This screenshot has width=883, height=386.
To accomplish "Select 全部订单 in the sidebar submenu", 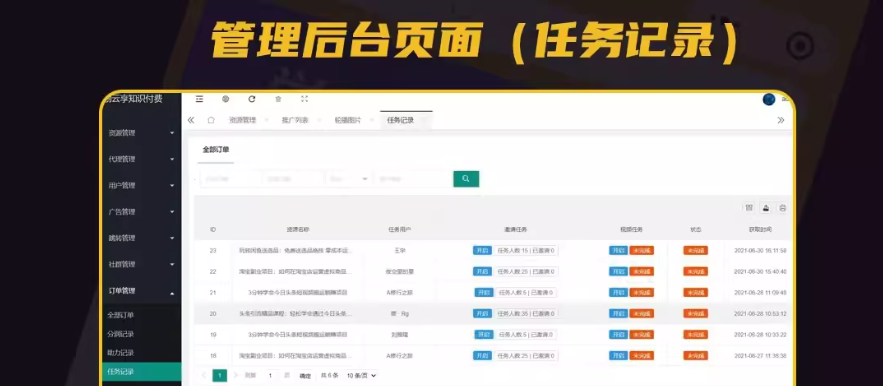I will 121,315.
